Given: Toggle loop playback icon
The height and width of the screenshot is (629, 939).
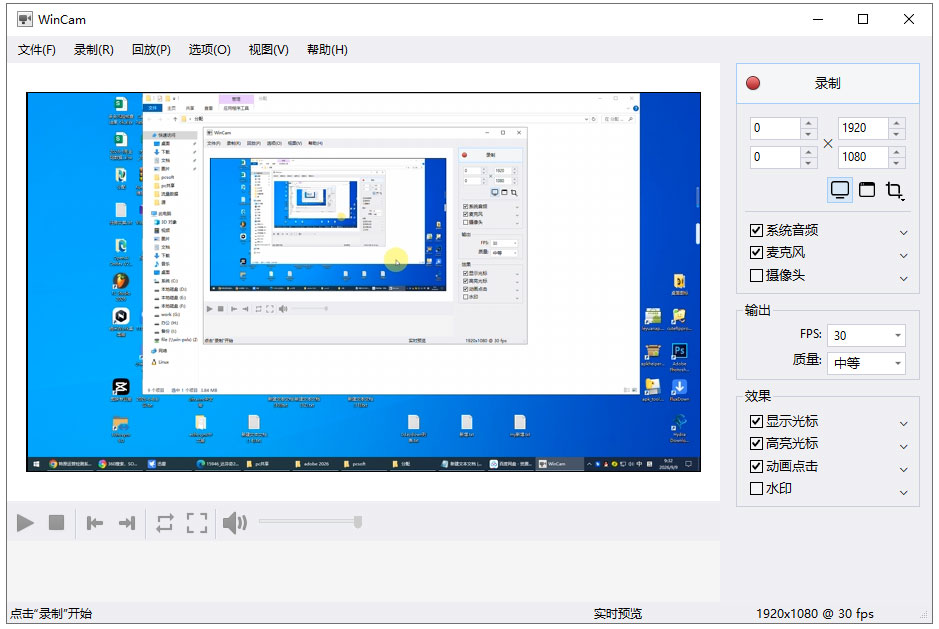Looking at the screenshot, I should click(x=165, y=523).
